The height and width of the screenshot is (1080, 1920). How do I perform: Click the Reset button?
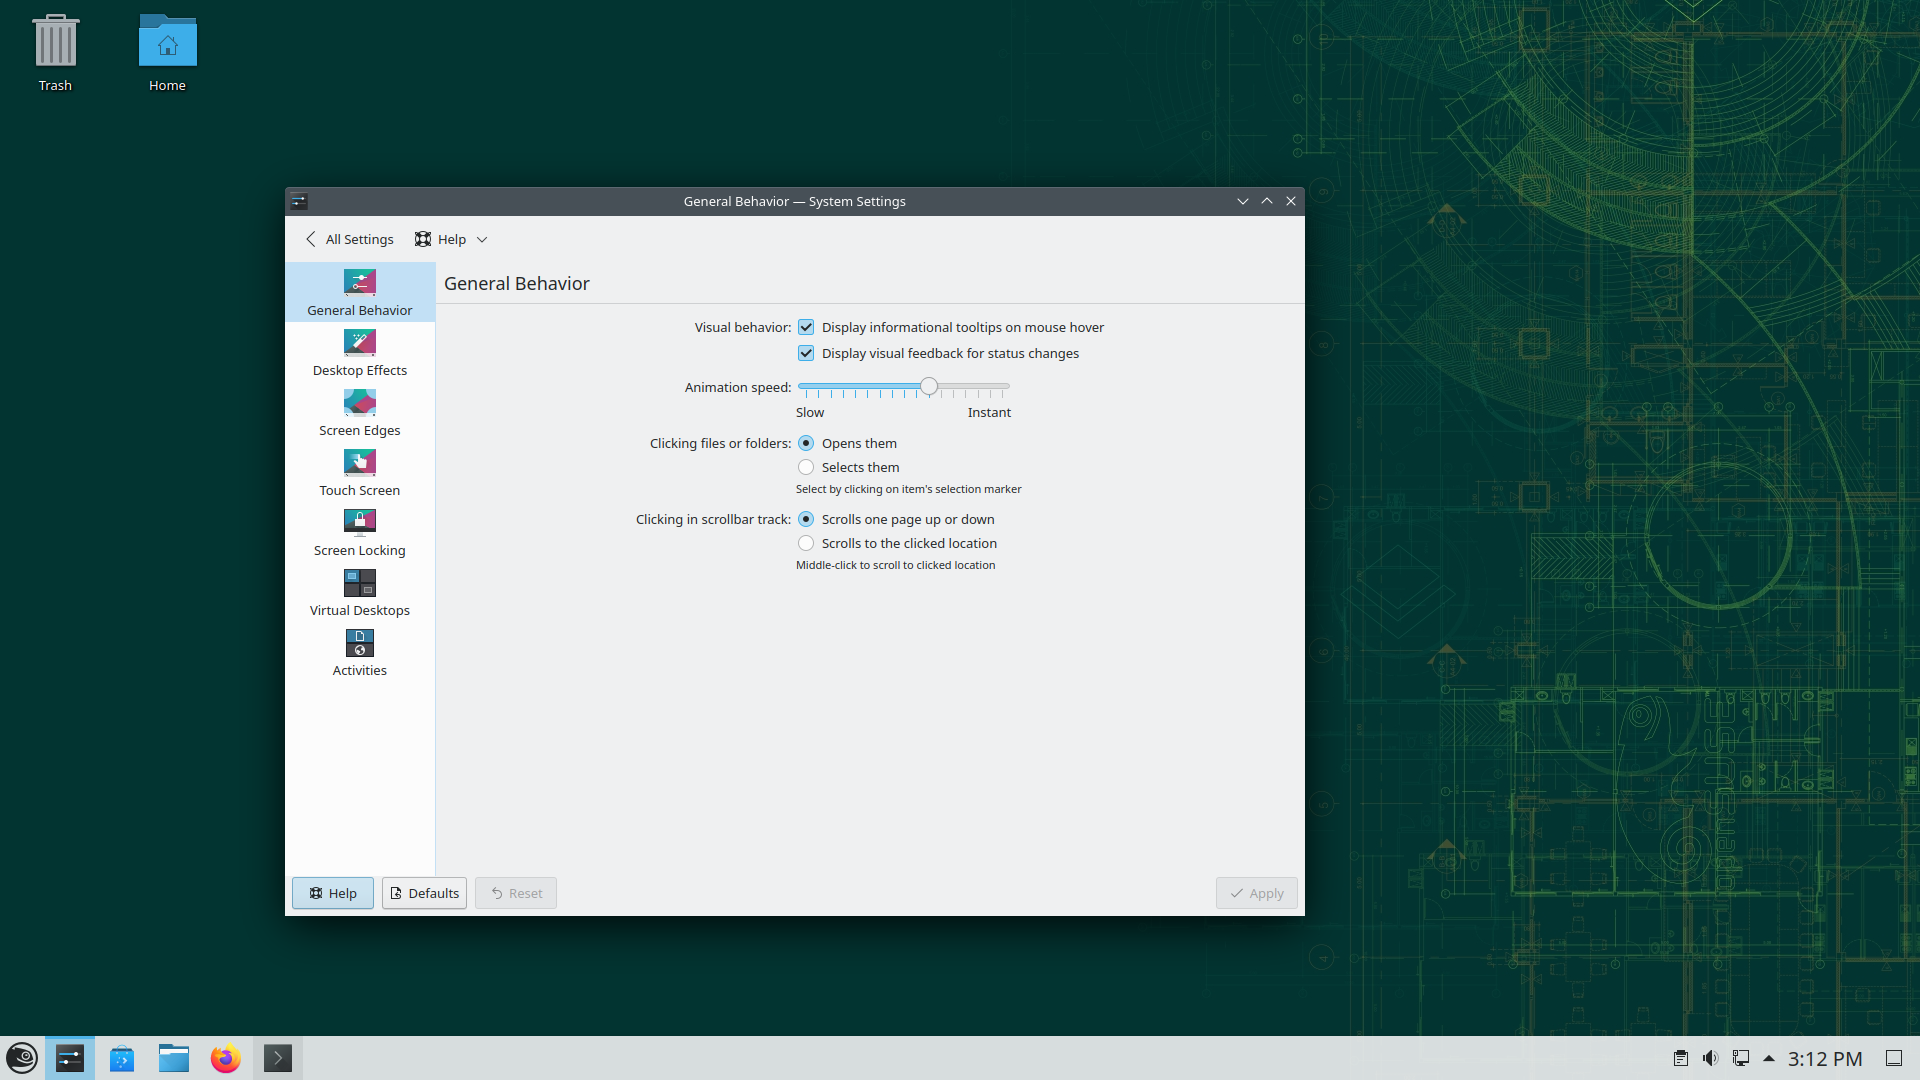click(x=516, y=893)
